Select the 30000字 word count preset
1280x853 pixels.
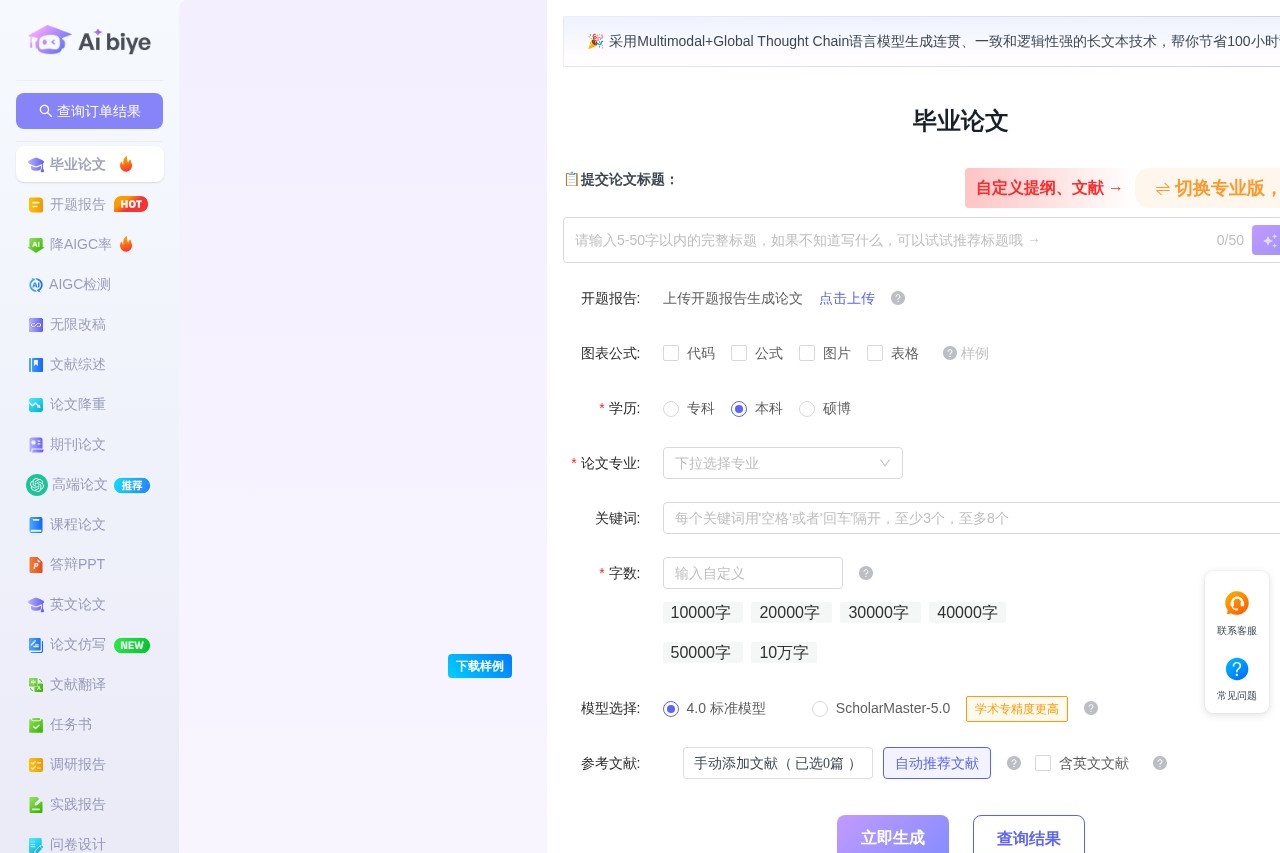(878, 612)
